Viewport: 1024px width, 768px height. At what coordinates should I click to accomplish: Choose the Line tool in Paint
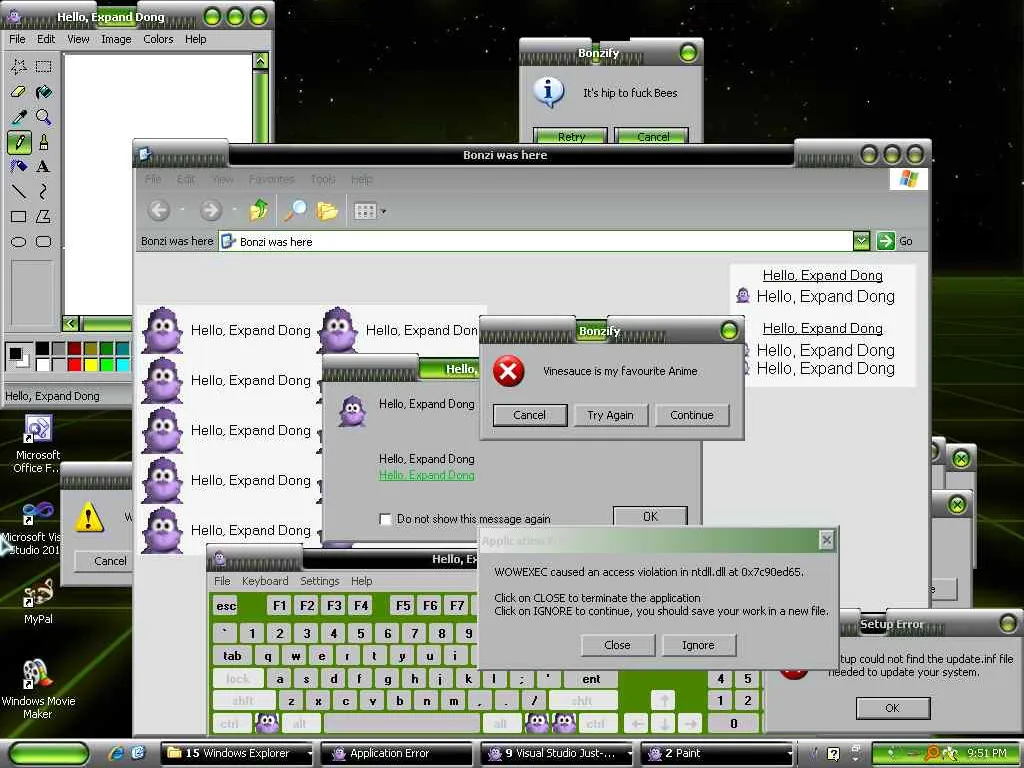(x=19, y=191)
